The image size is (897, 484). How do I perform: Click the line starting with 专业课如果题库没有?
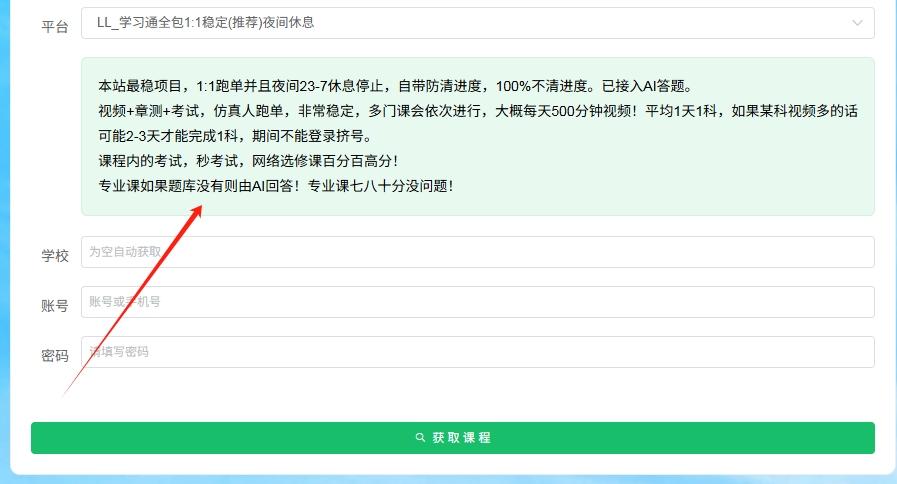275,186
